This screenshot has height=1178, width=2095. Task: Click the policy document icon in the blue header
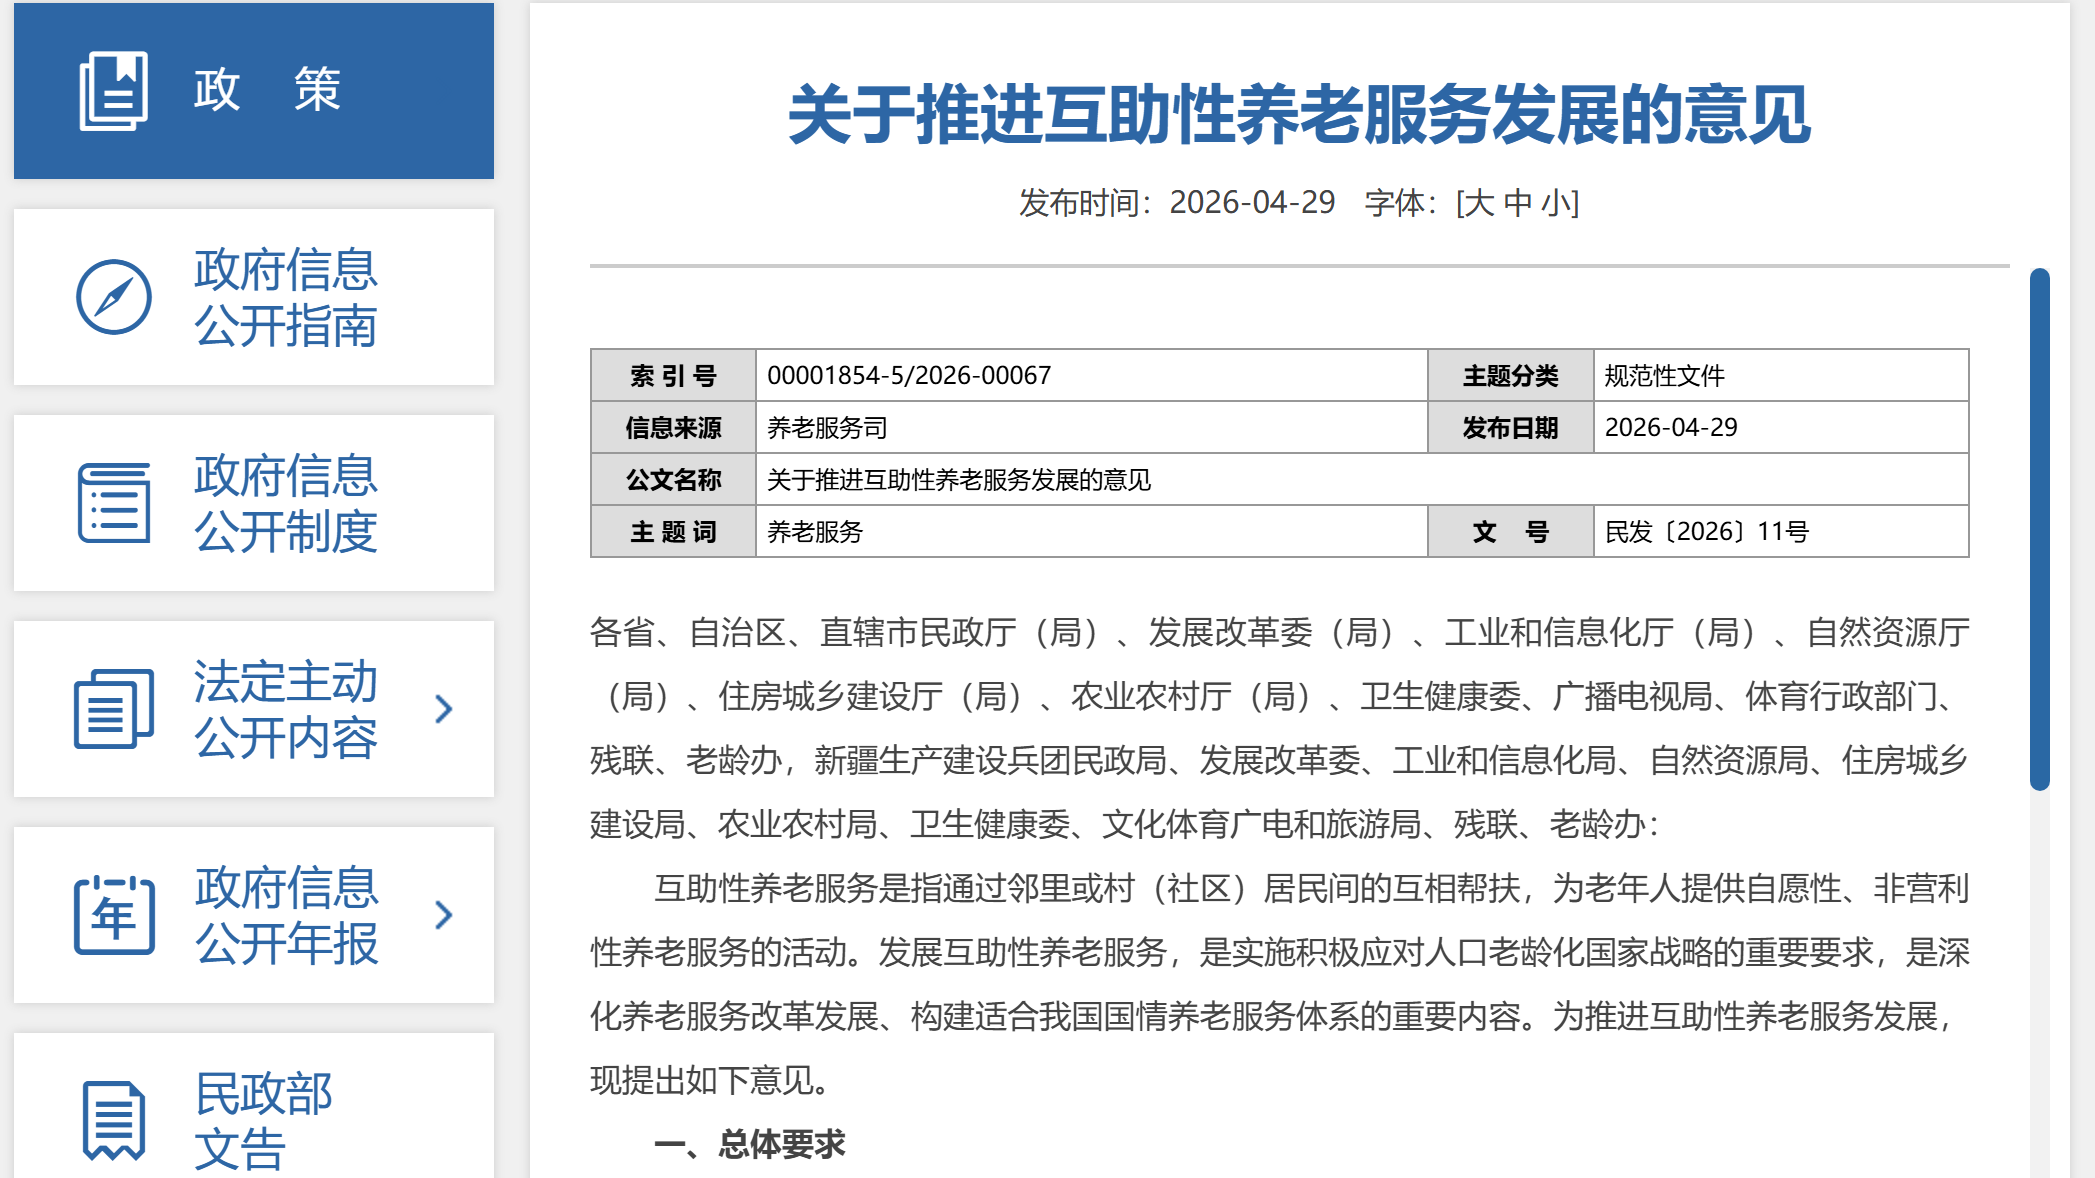(x=113, y=91)
